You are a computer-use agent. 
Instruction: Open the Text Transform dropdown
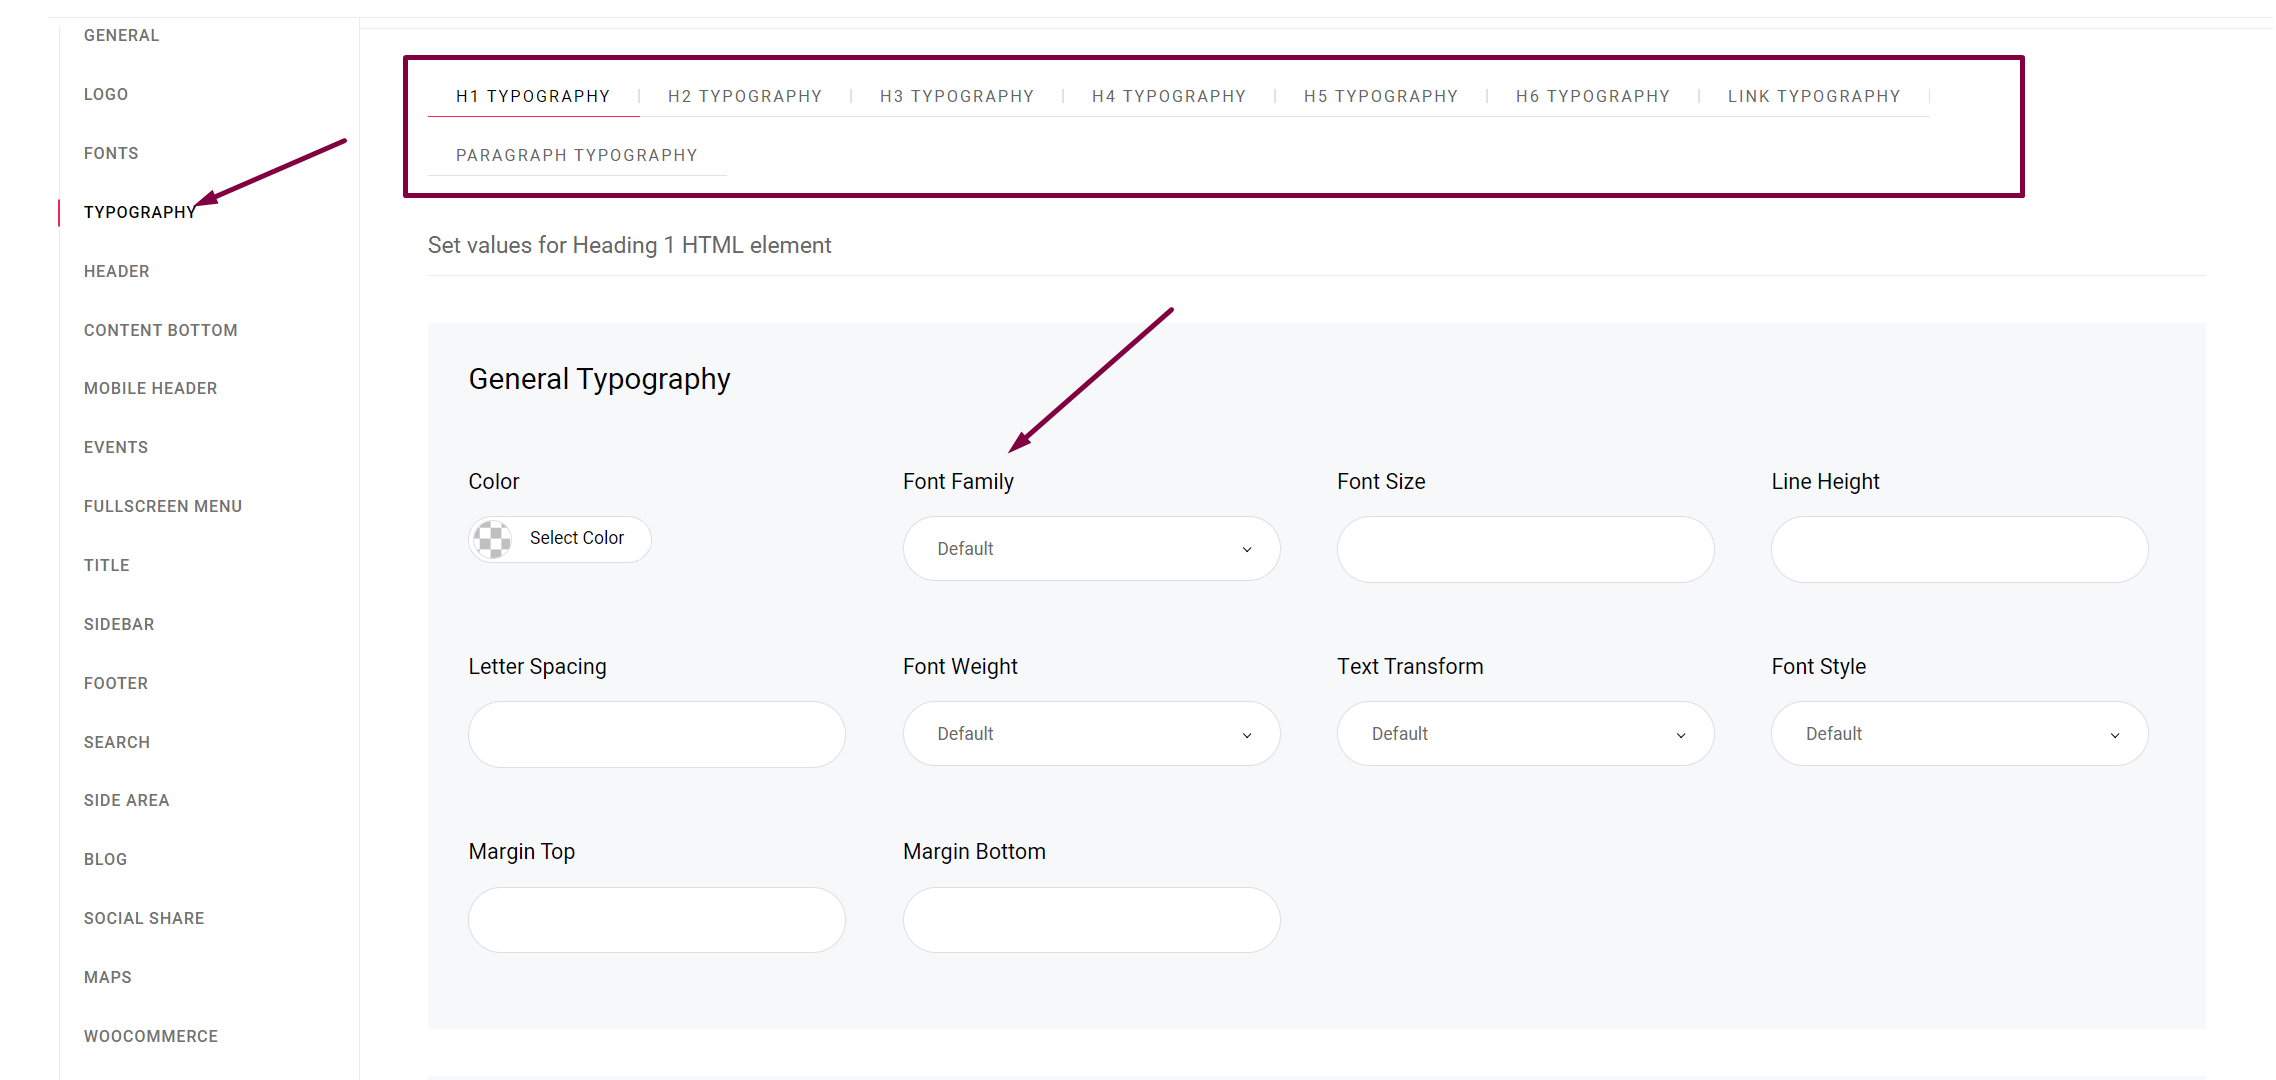point(1525,734)
